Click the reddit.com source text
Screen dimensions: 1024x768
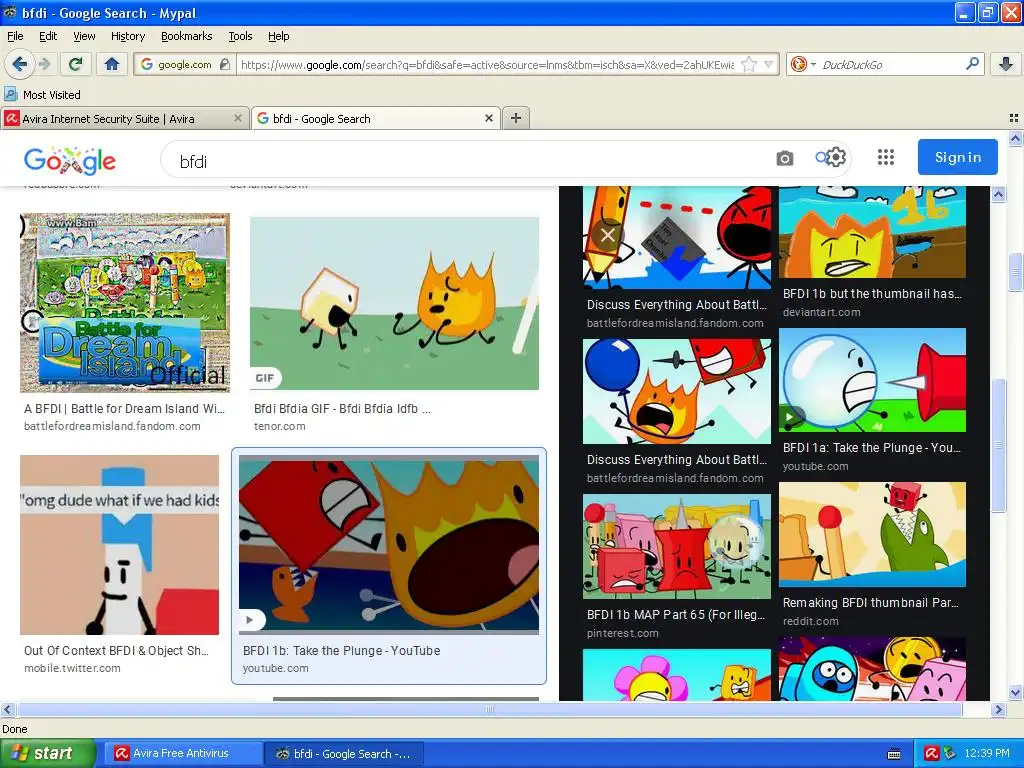tap(810, 621)
